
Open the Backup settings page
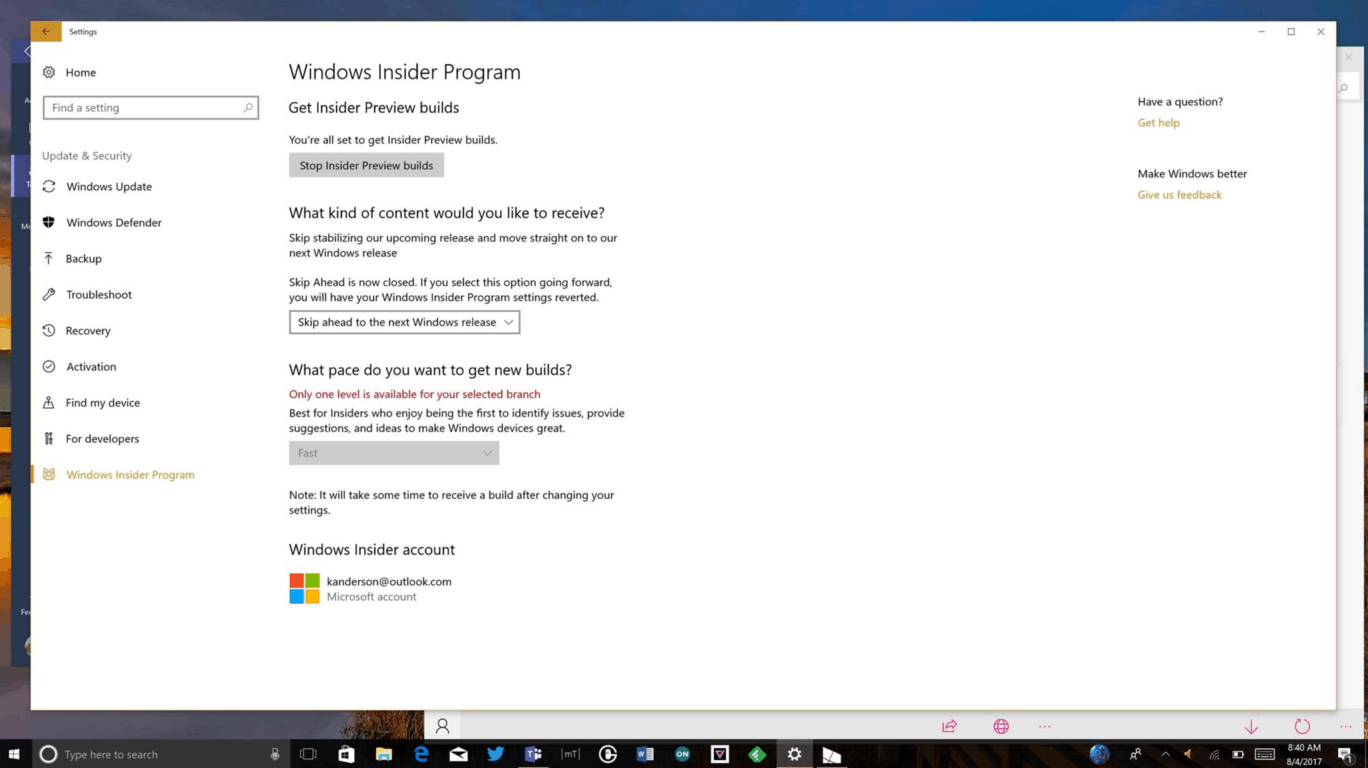click(72, 259)
